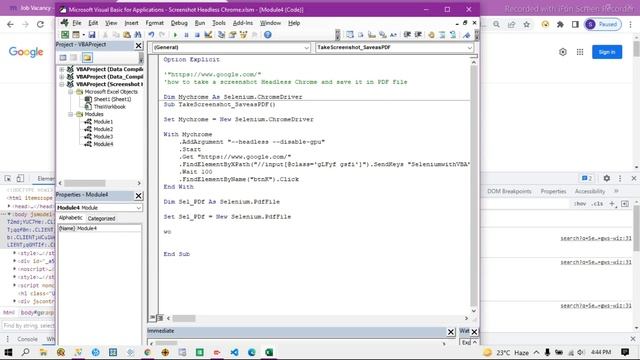Open VBA Help blue question icon
The image size is (640, 360).
(268, 35)
